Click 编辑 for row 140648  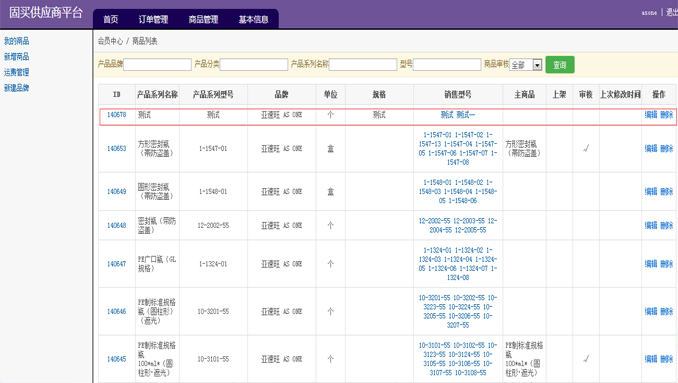pos(651,225)
